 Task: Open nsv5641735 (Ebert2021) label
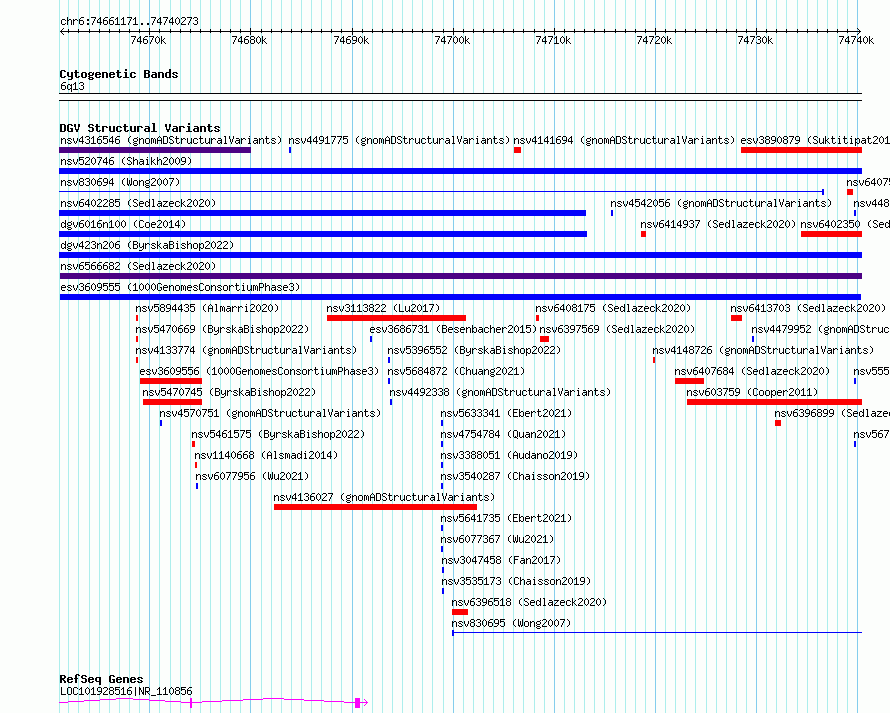[x=506, y=518]
